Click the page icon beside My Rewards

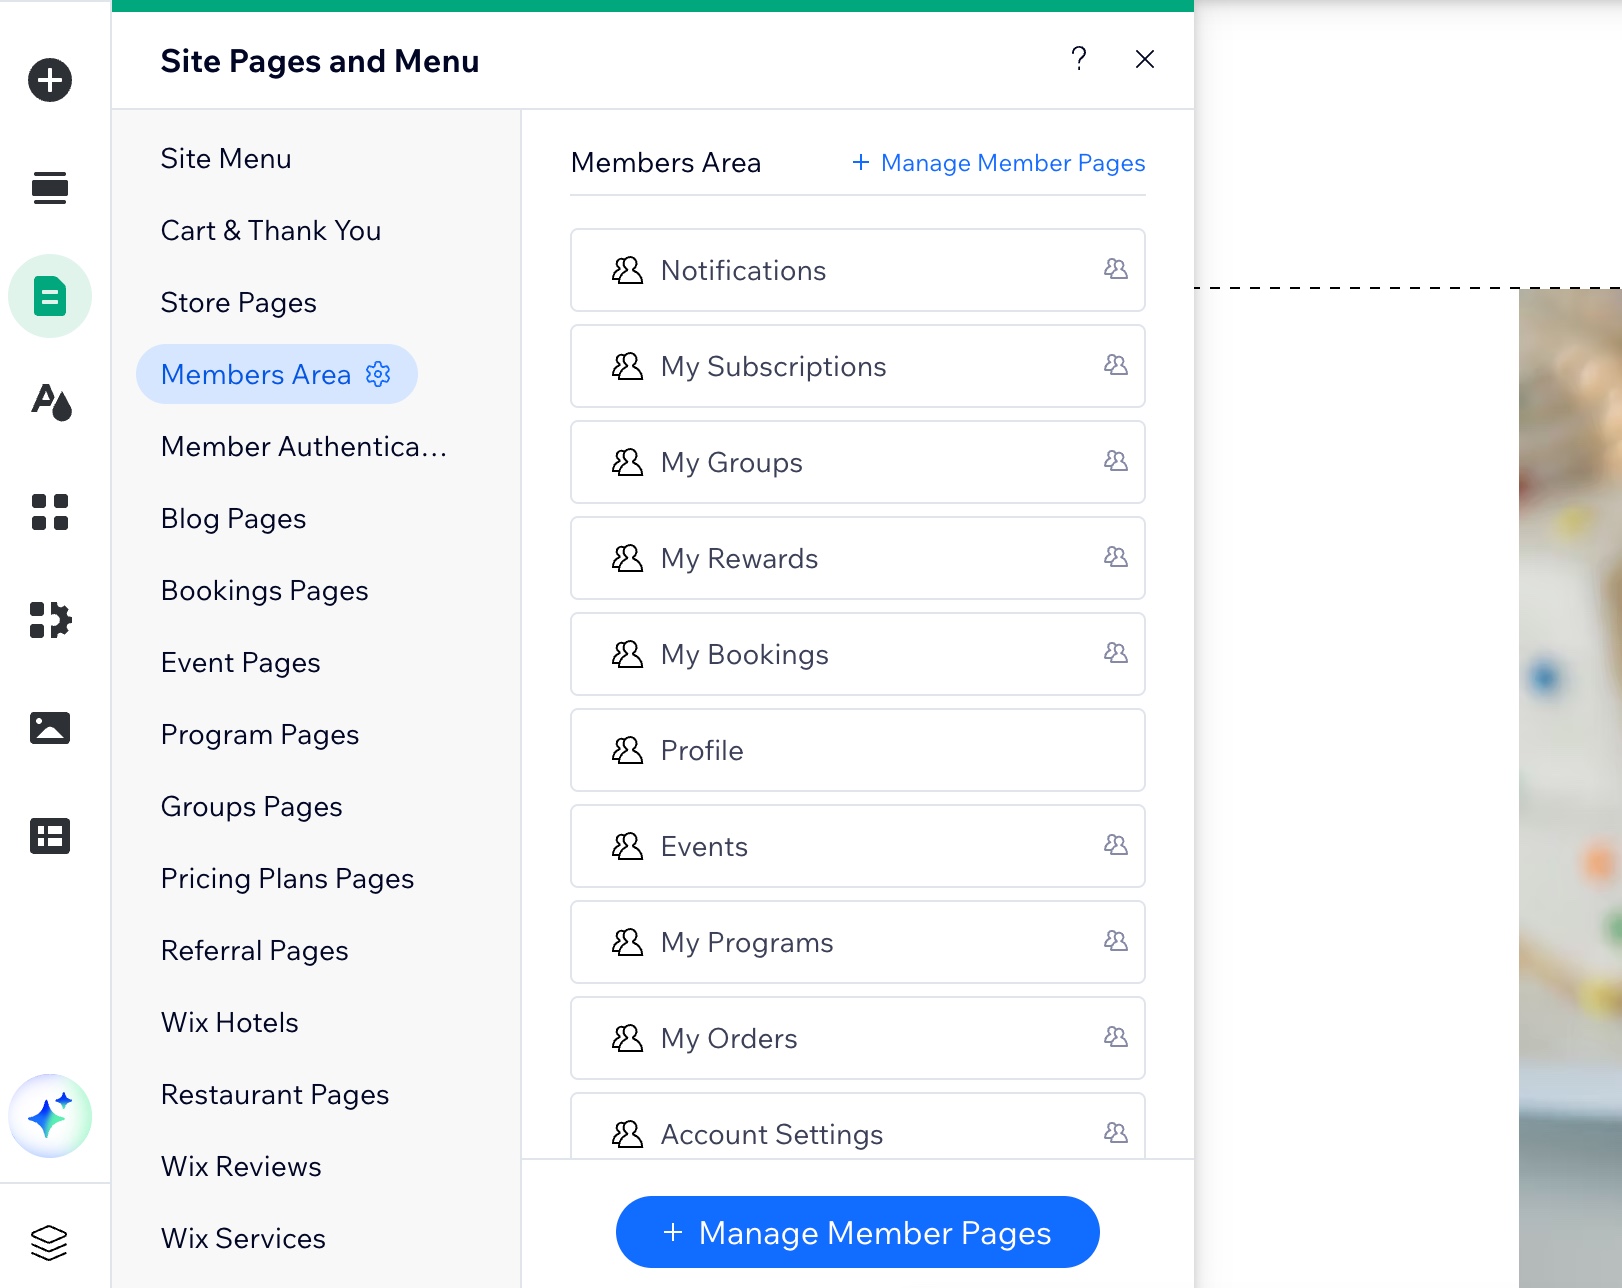pyautogui.click(x=627, y=558)
